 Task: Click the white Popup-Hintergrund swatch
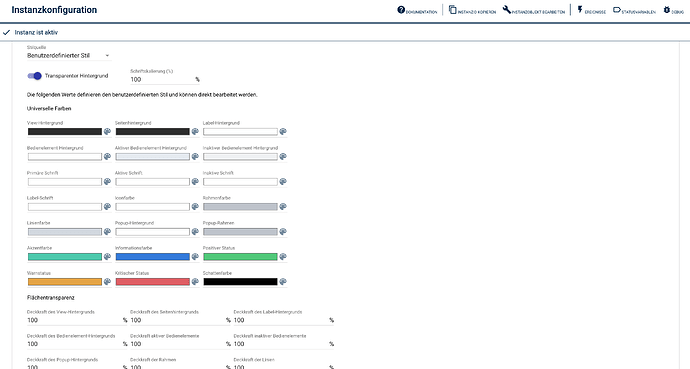[153, 232]
